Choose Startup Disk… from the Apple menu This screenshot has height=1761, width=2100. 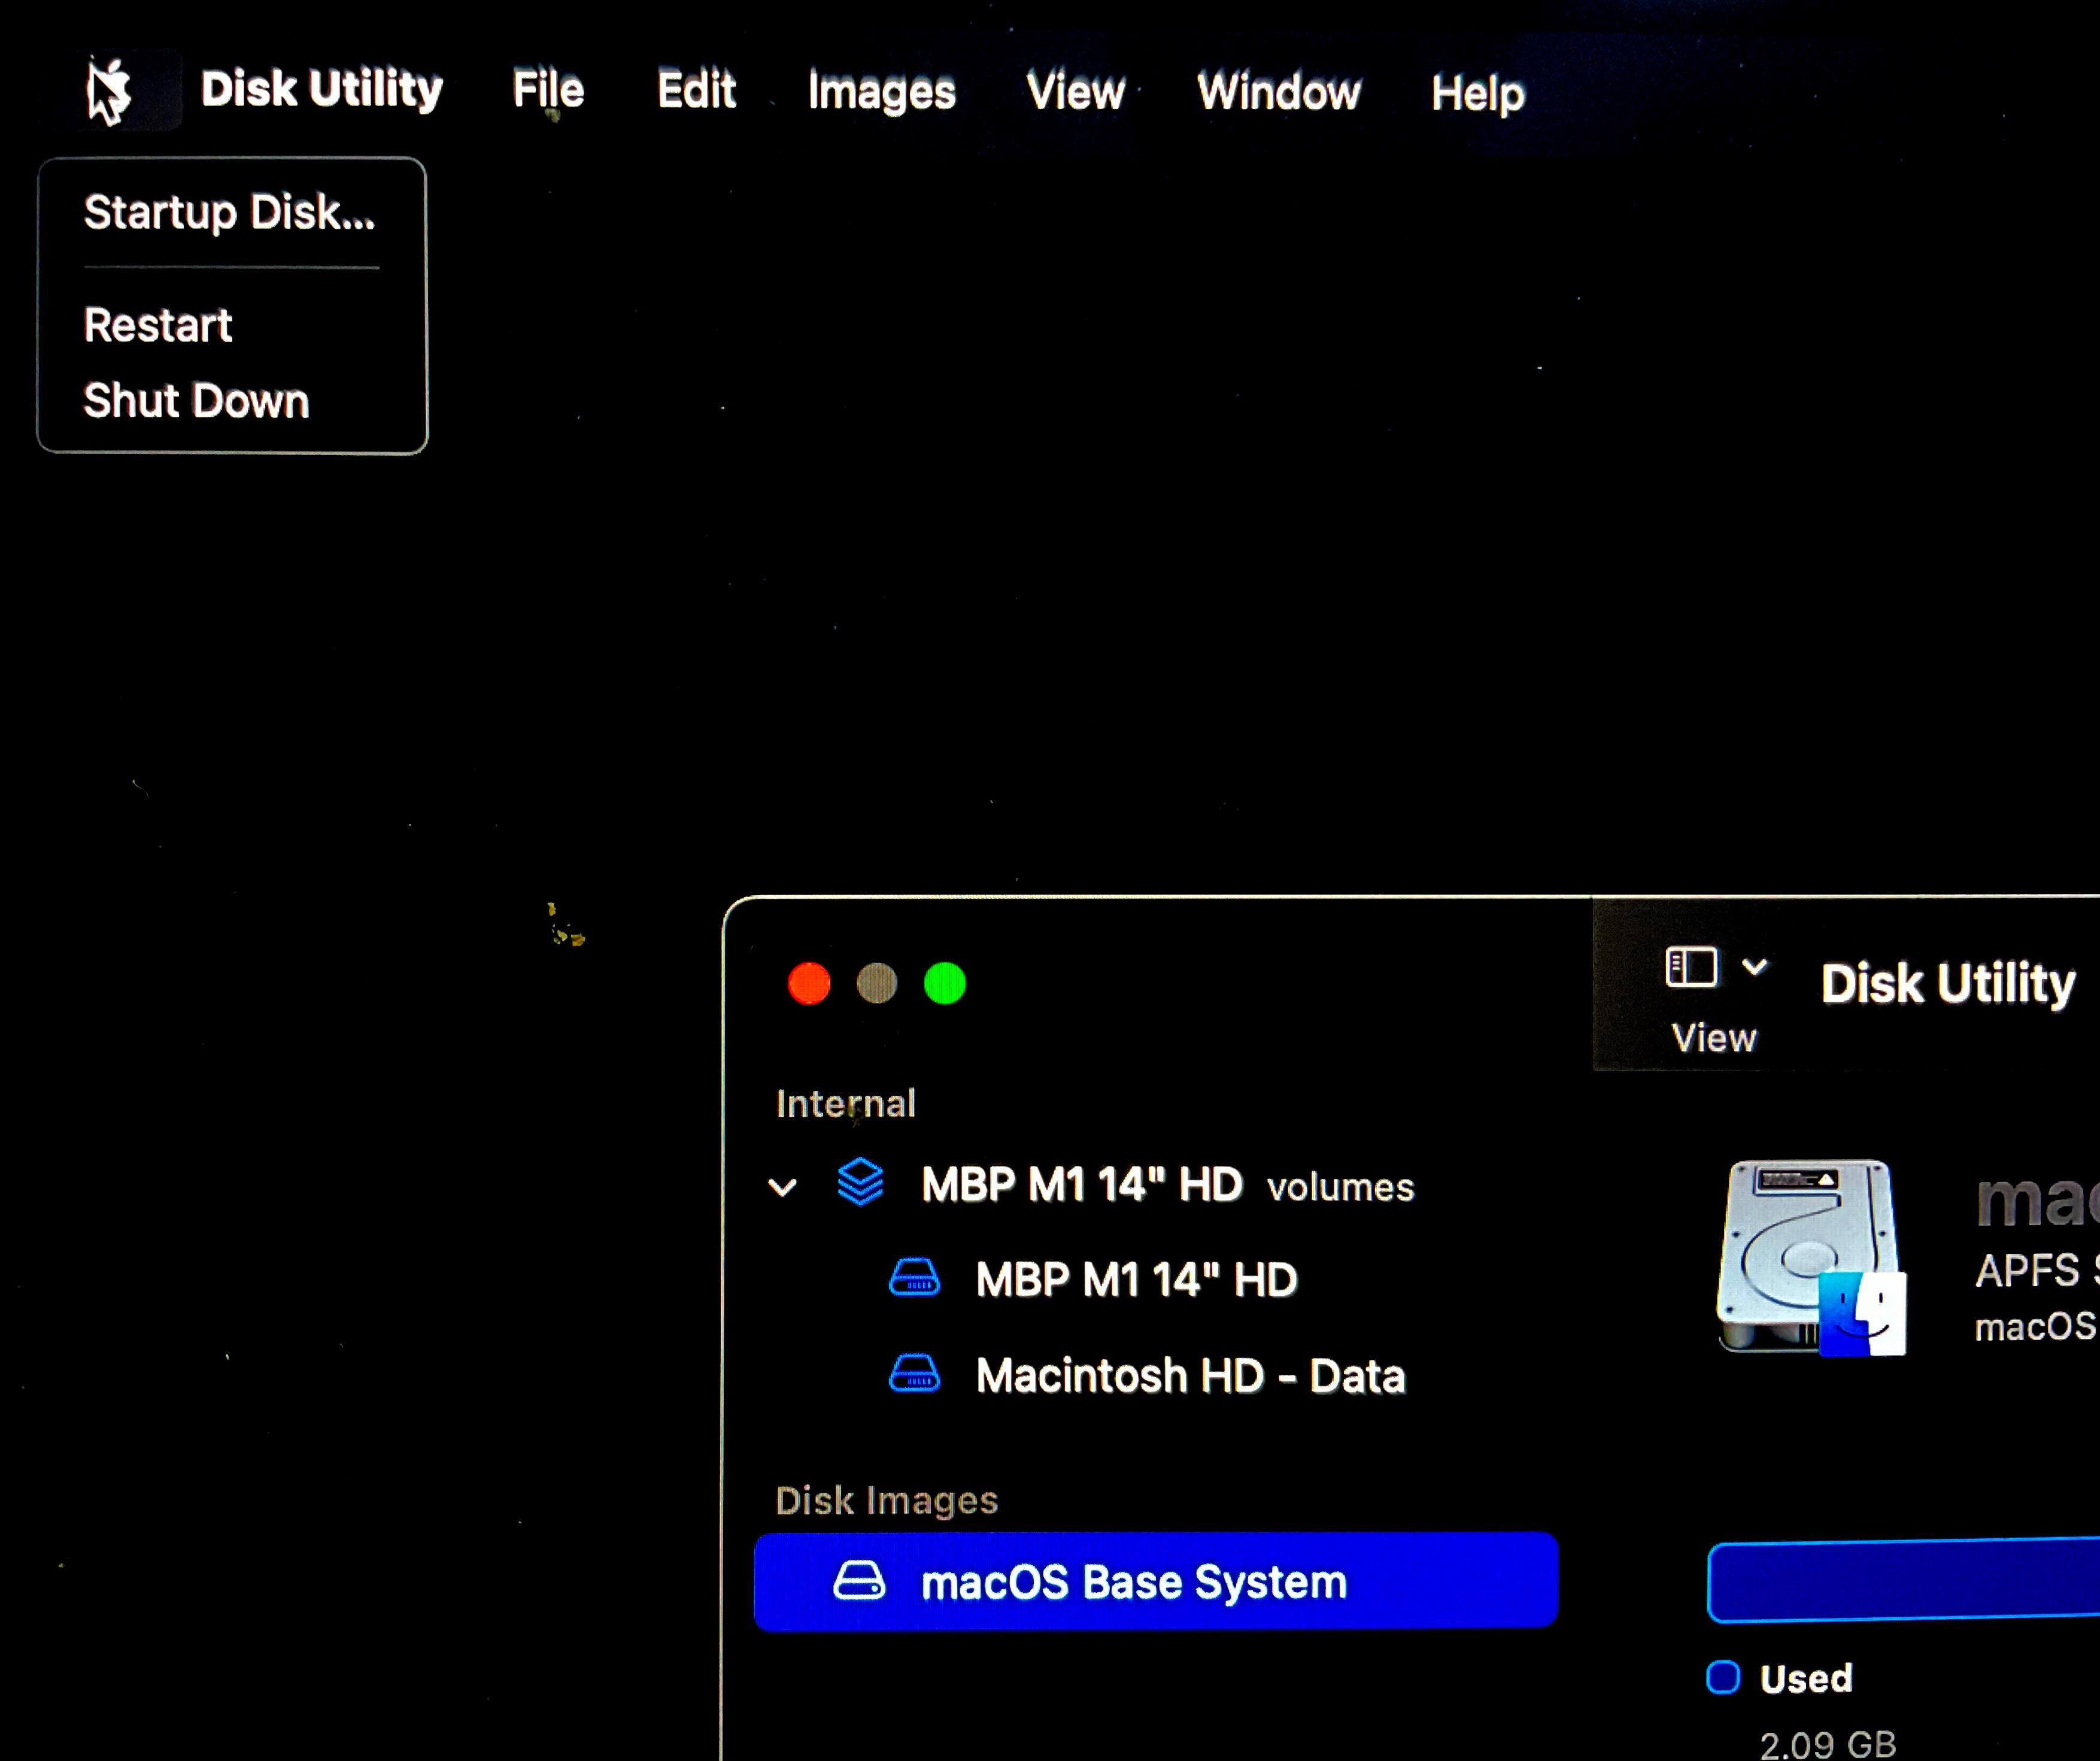(229, 212)
